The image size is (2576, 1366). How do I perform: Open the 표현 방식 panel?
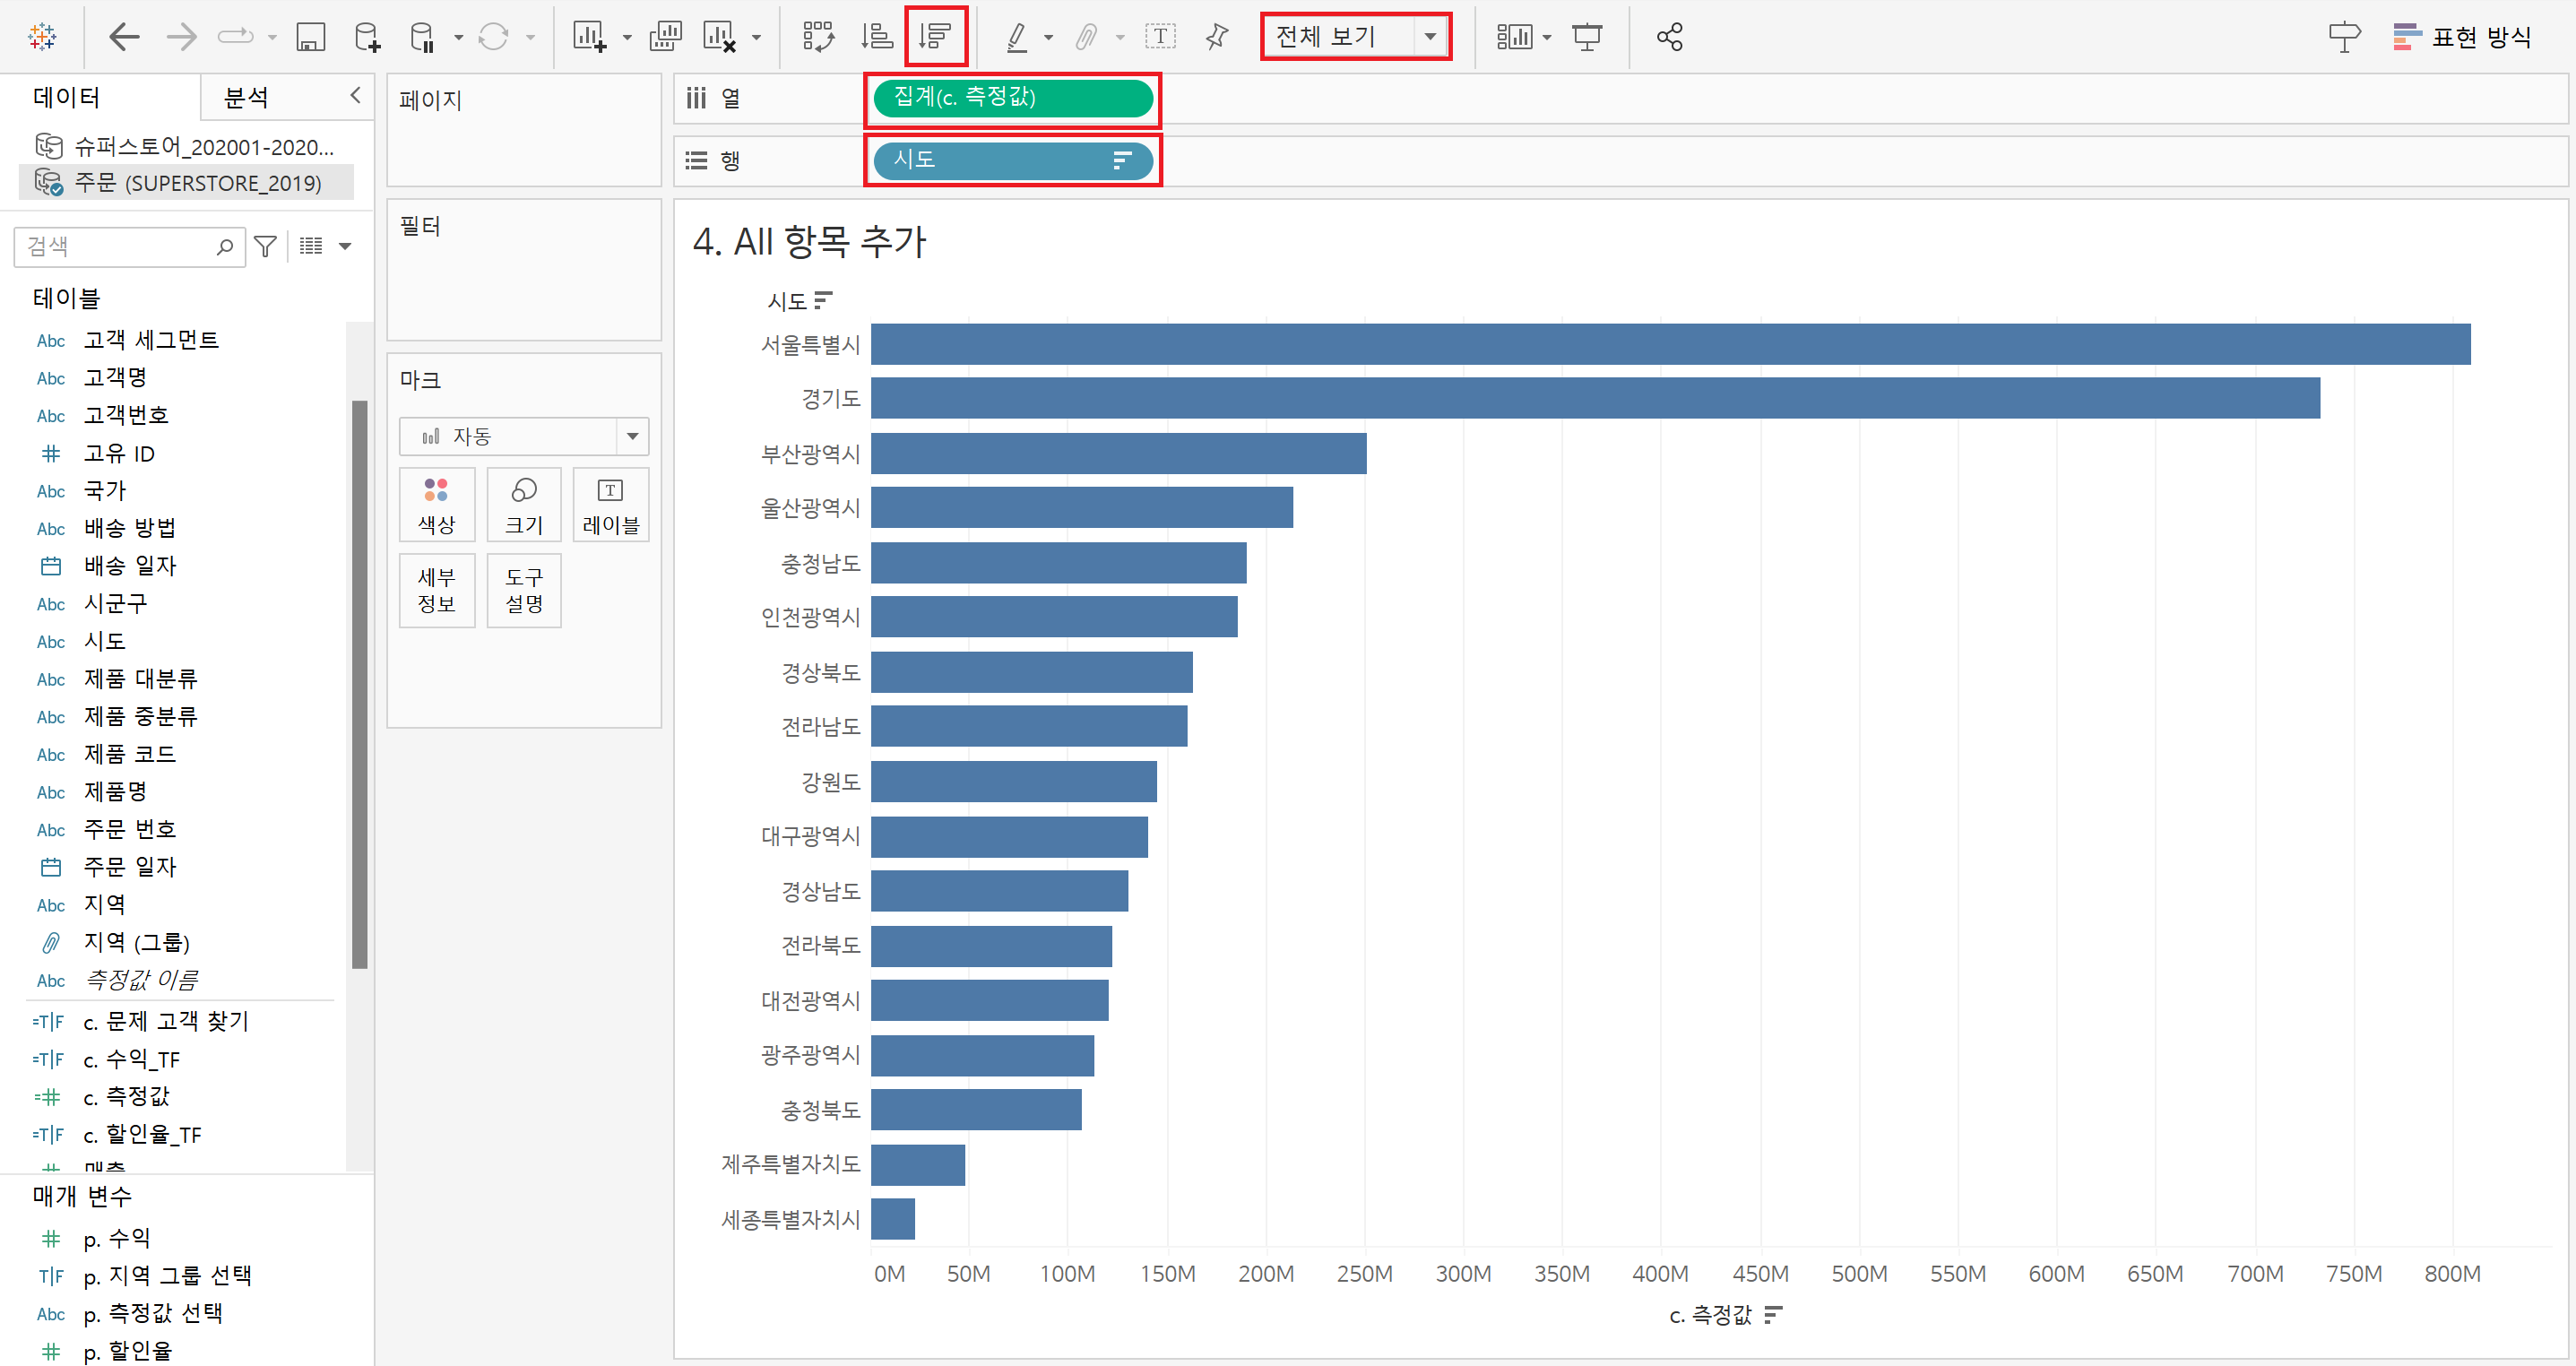[2461, 37]
